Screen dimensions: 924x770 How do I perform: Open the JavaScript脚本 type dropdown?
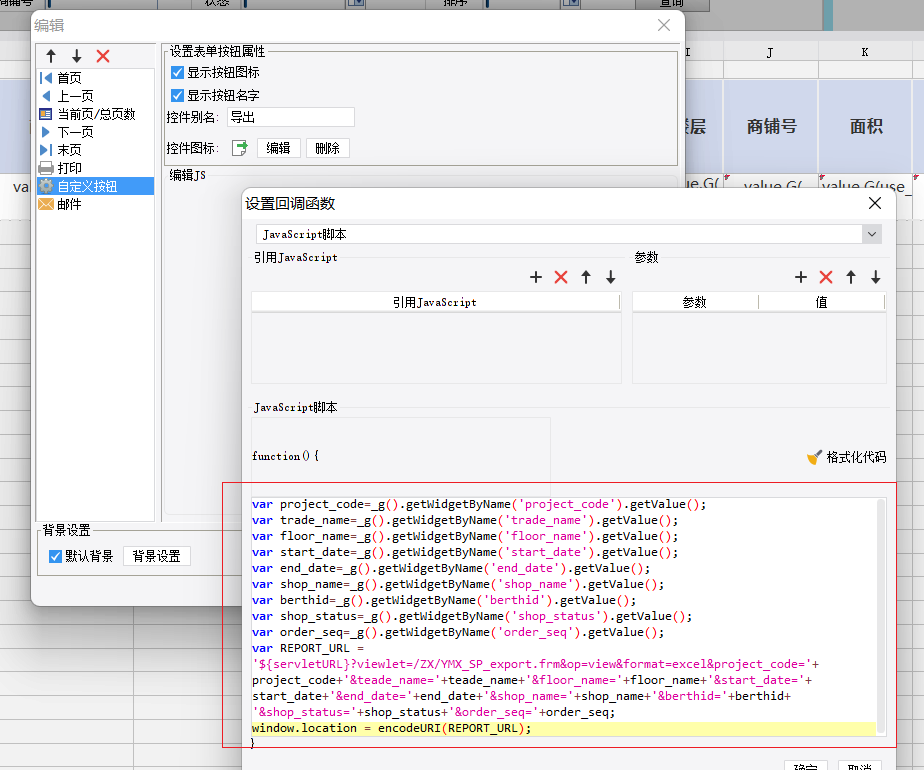(x=872, y=234)
